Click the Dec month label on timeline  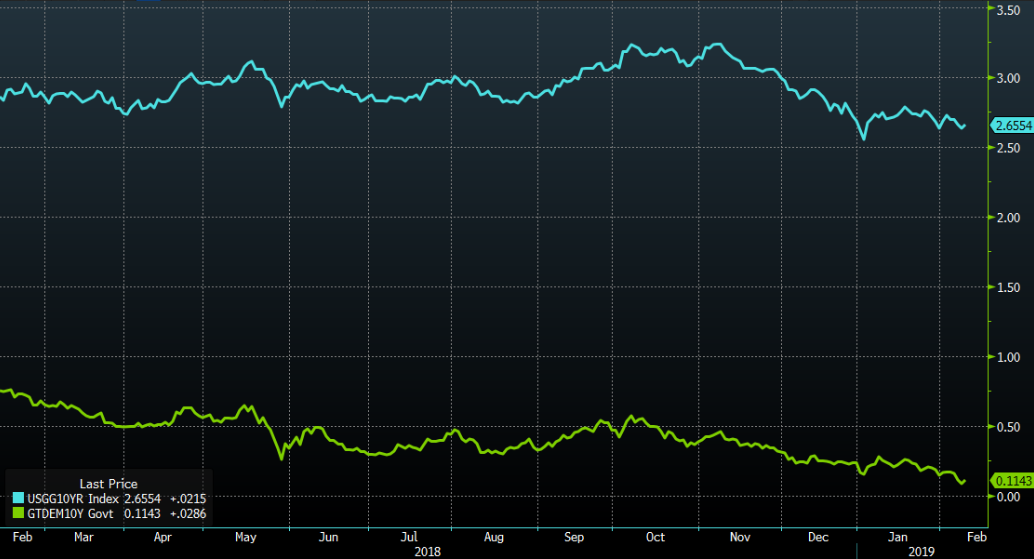coord(818,537)
